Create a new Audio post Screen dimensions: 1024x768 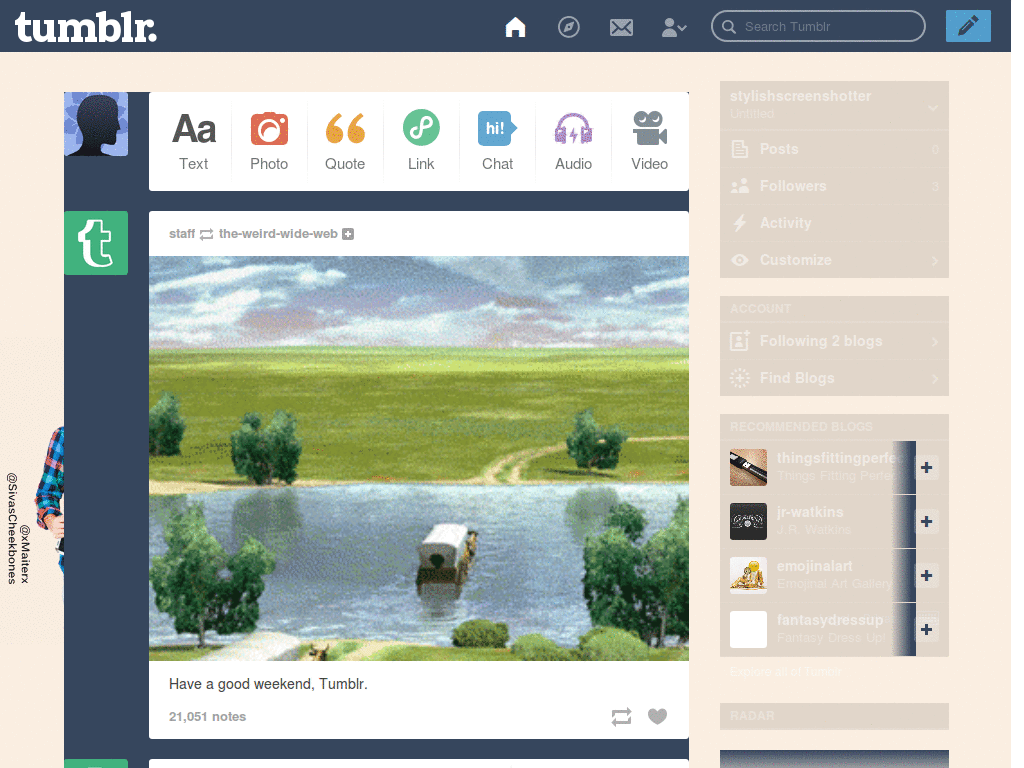coord(573,142)
